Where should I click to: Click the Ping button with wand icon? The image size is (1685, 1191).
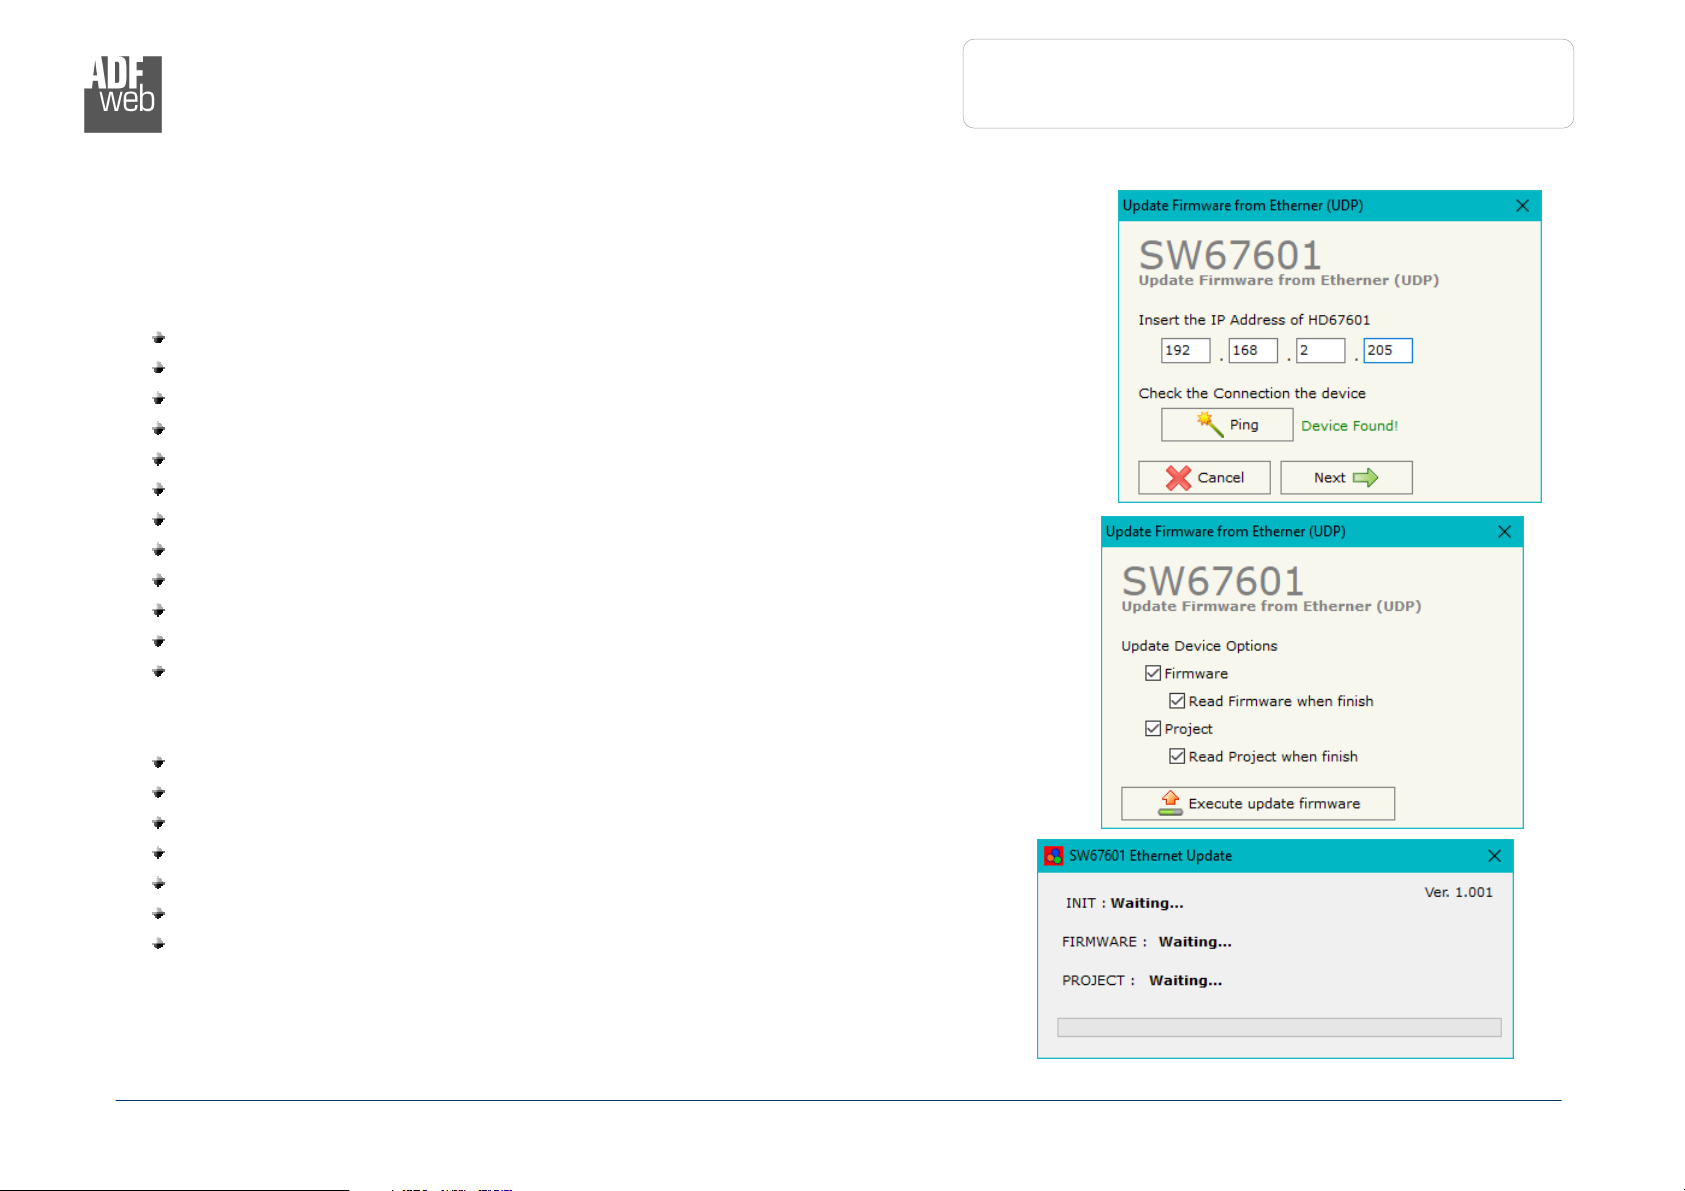coord(1227,425)
